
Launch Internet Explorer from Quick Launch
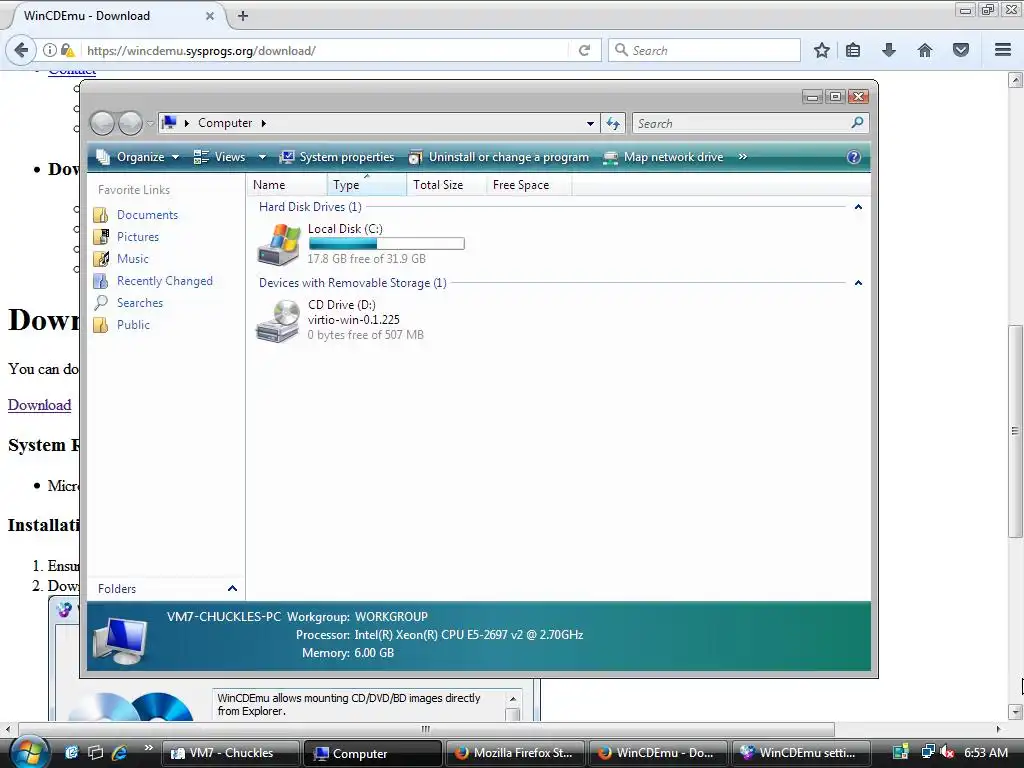[x=120, y=752]
